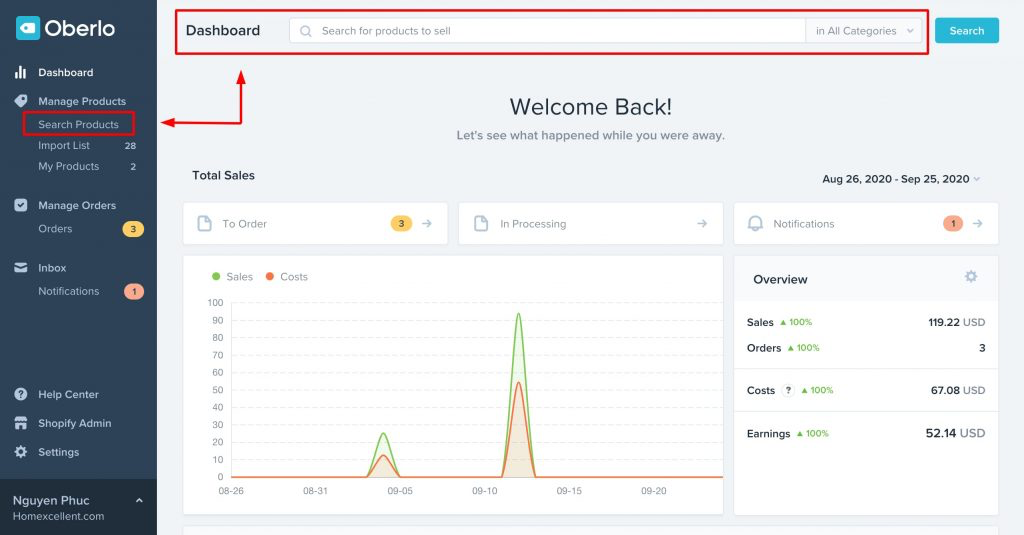Open the All Categories dropdown
The width and height of the screenshot is (1024, 535).
click(x=864, y=31)
